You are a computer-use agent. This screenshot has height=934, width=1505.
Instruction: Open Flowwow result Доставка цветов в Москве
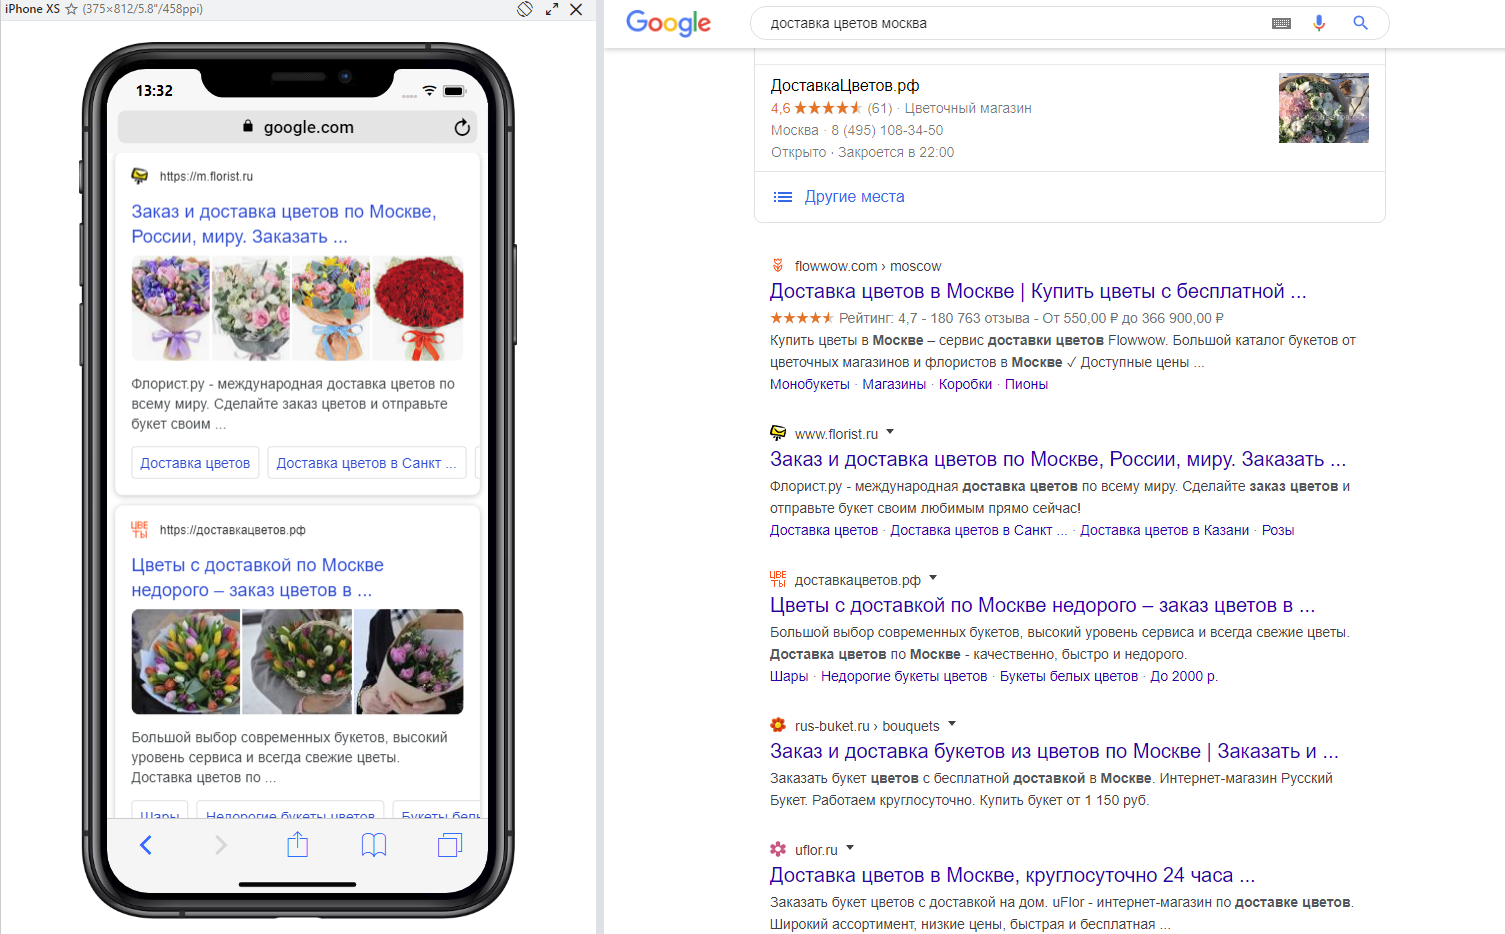1038,291
